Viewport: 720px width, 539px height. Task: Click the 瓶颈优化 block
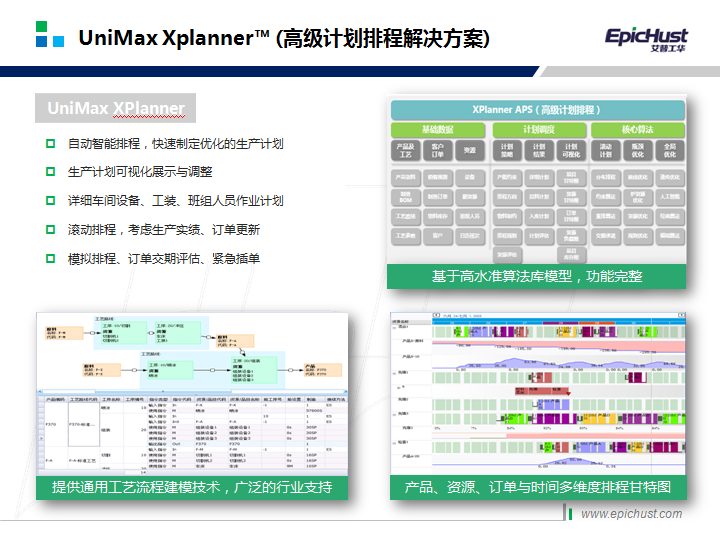[x=638, y=150]
